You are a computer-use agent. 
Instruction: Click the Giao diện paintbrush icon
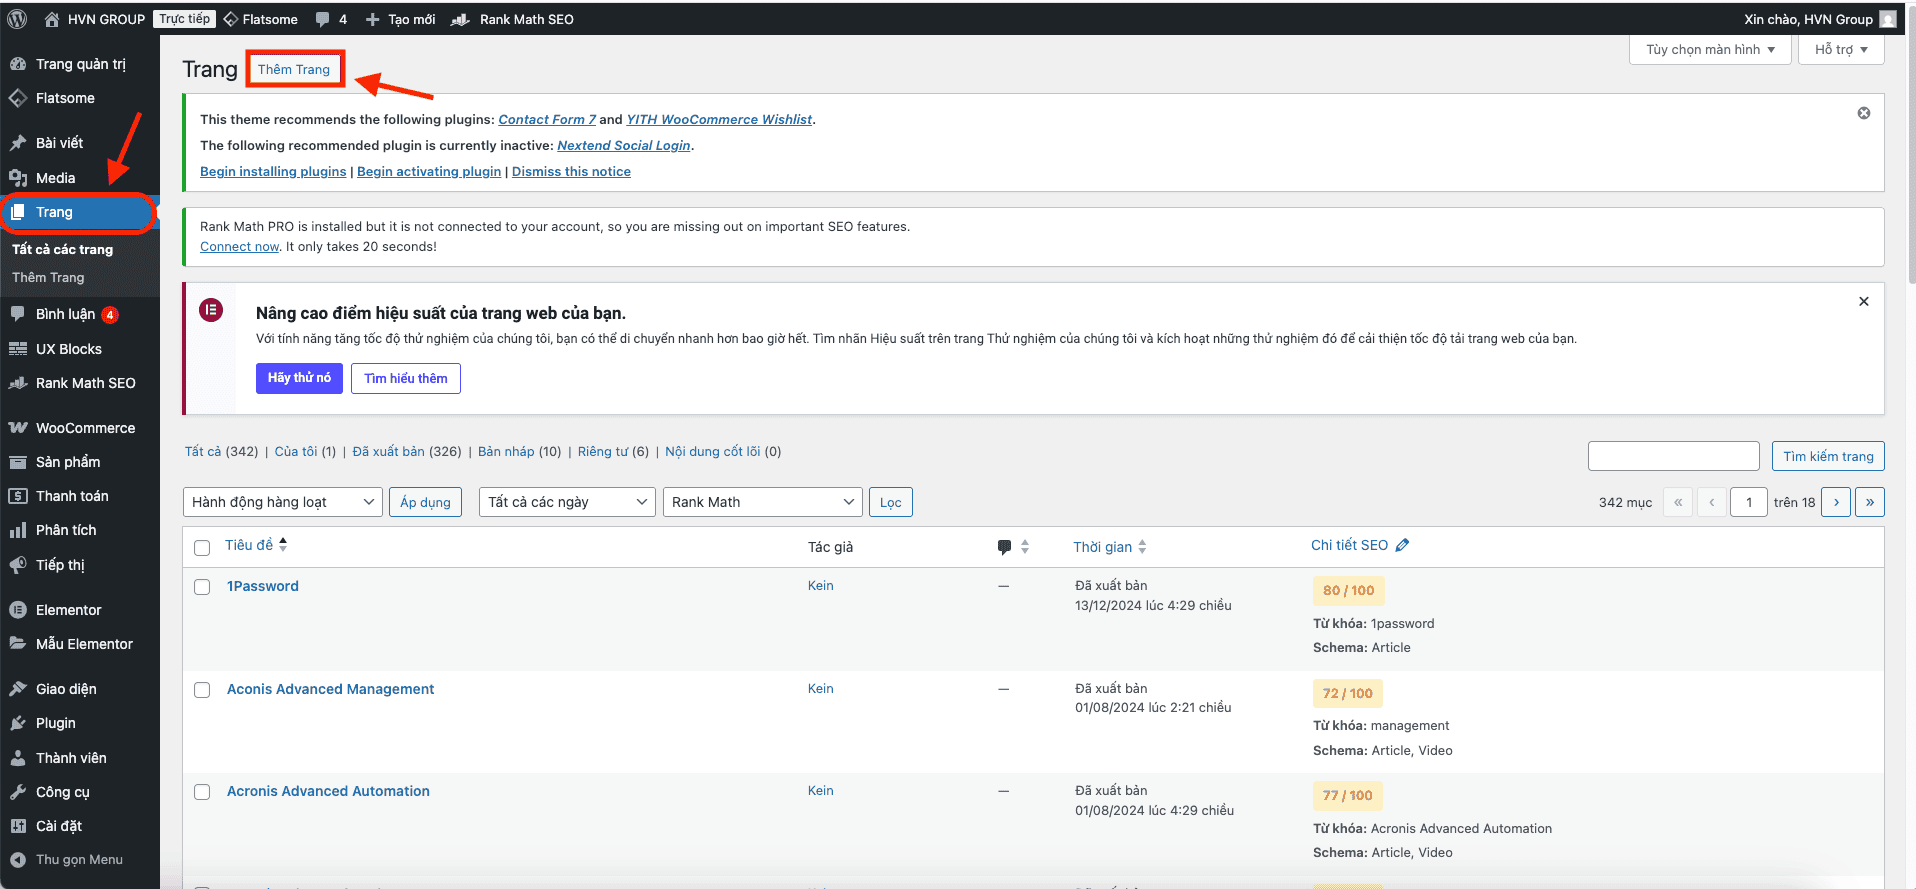(18, 689)
